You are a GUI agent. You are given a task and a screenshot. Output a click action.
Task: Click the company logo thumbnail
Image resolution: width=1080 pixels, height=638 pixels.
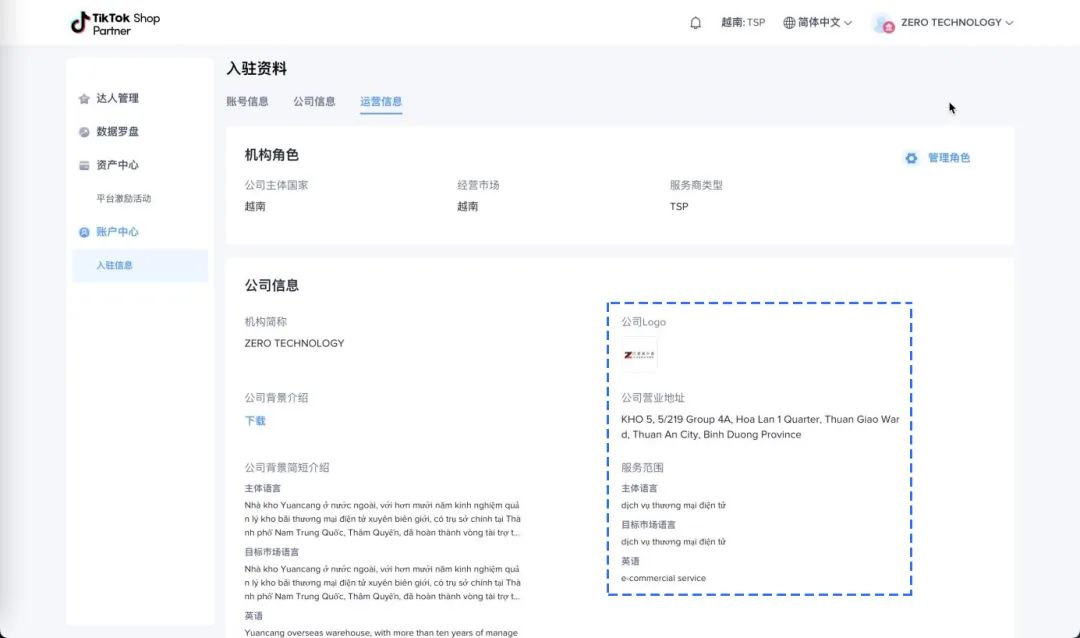point(639,355)
